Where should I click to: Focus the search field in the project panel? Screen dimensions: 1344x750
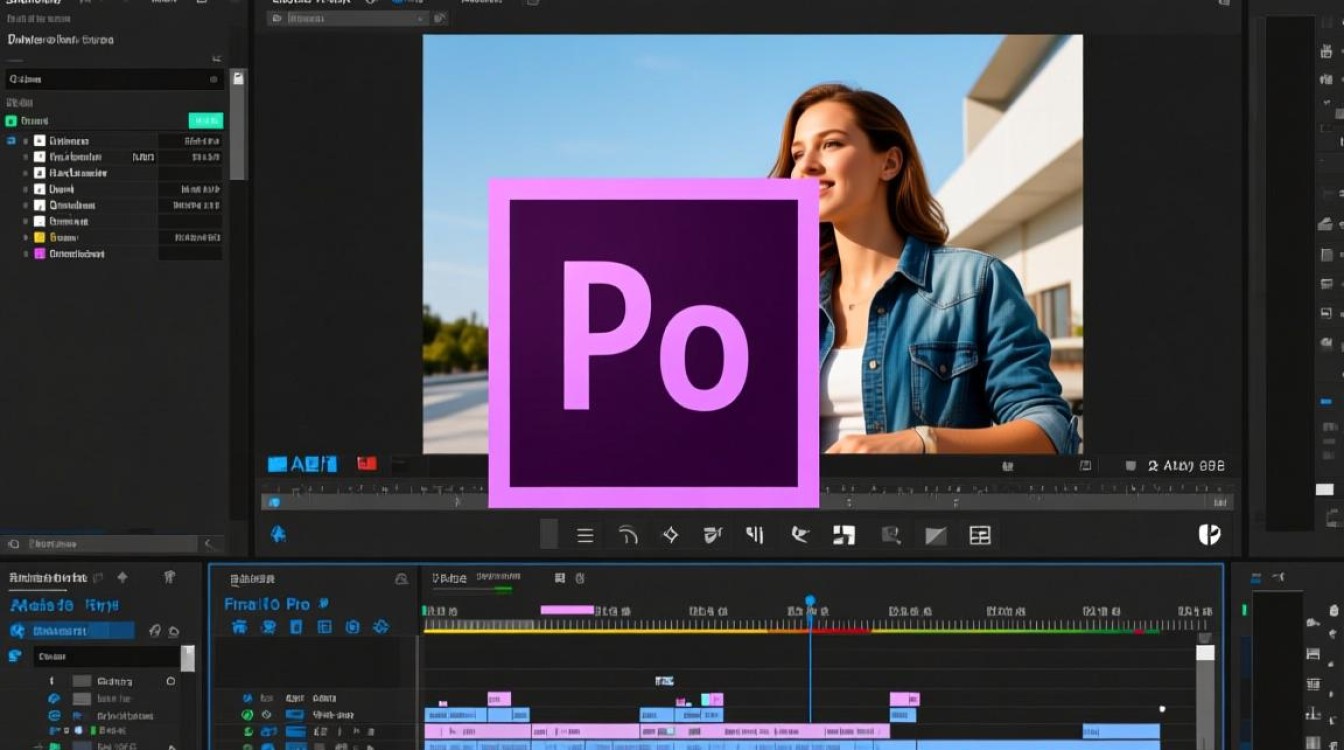point(113,79)
